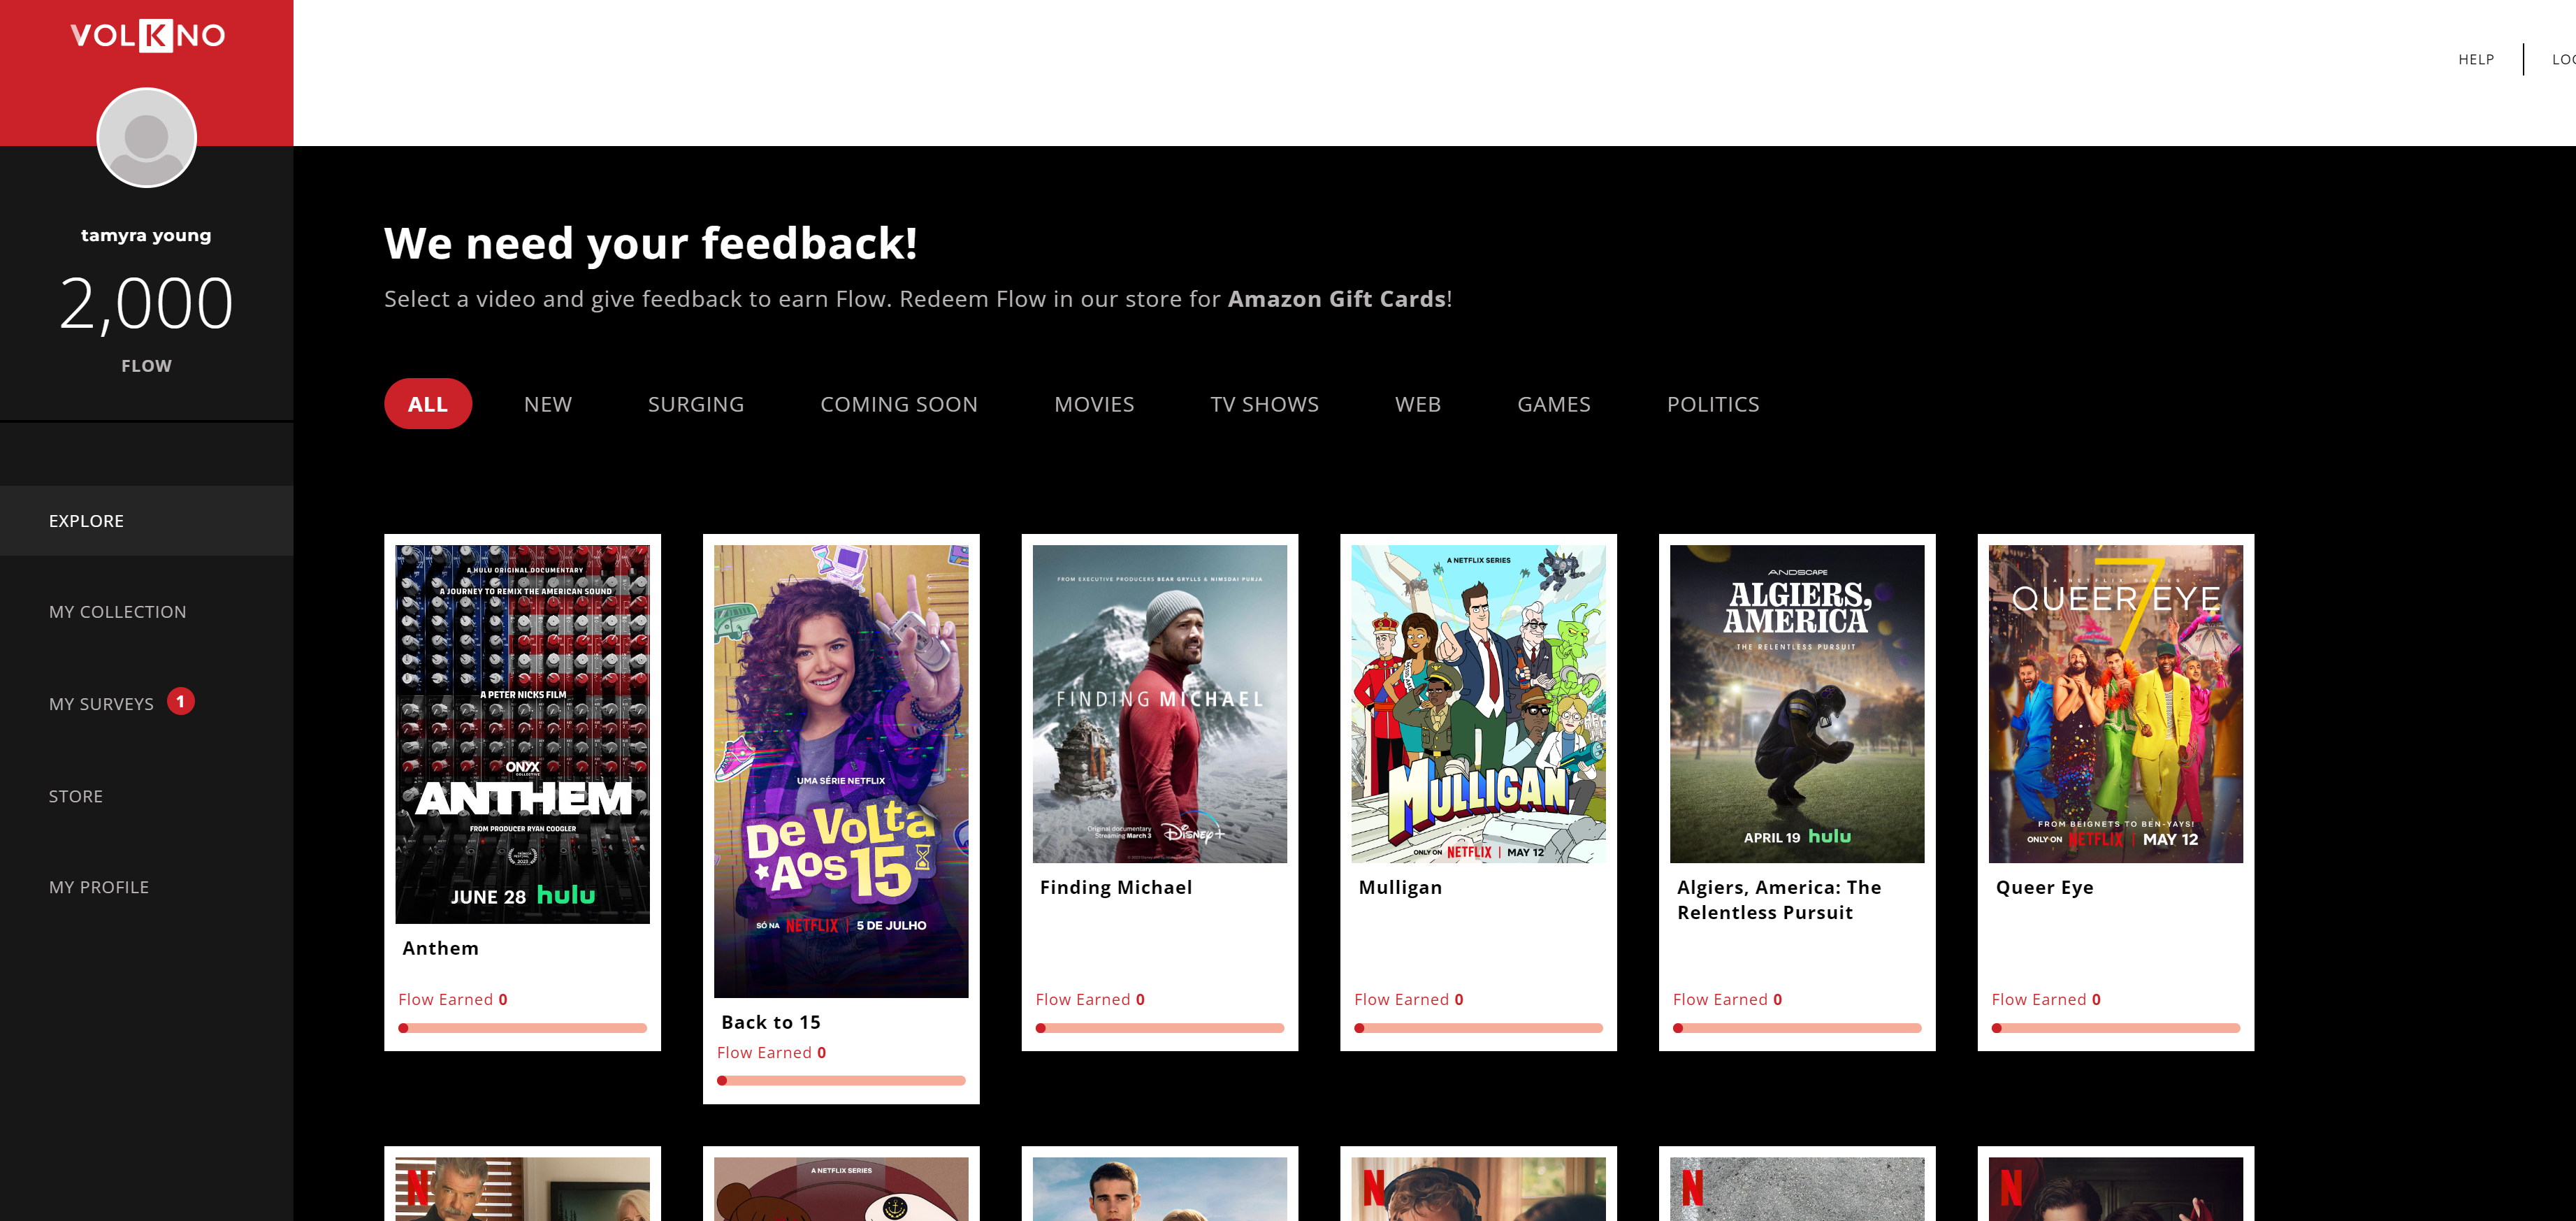Open the Mulligan poster image

tap(1477, 703)
